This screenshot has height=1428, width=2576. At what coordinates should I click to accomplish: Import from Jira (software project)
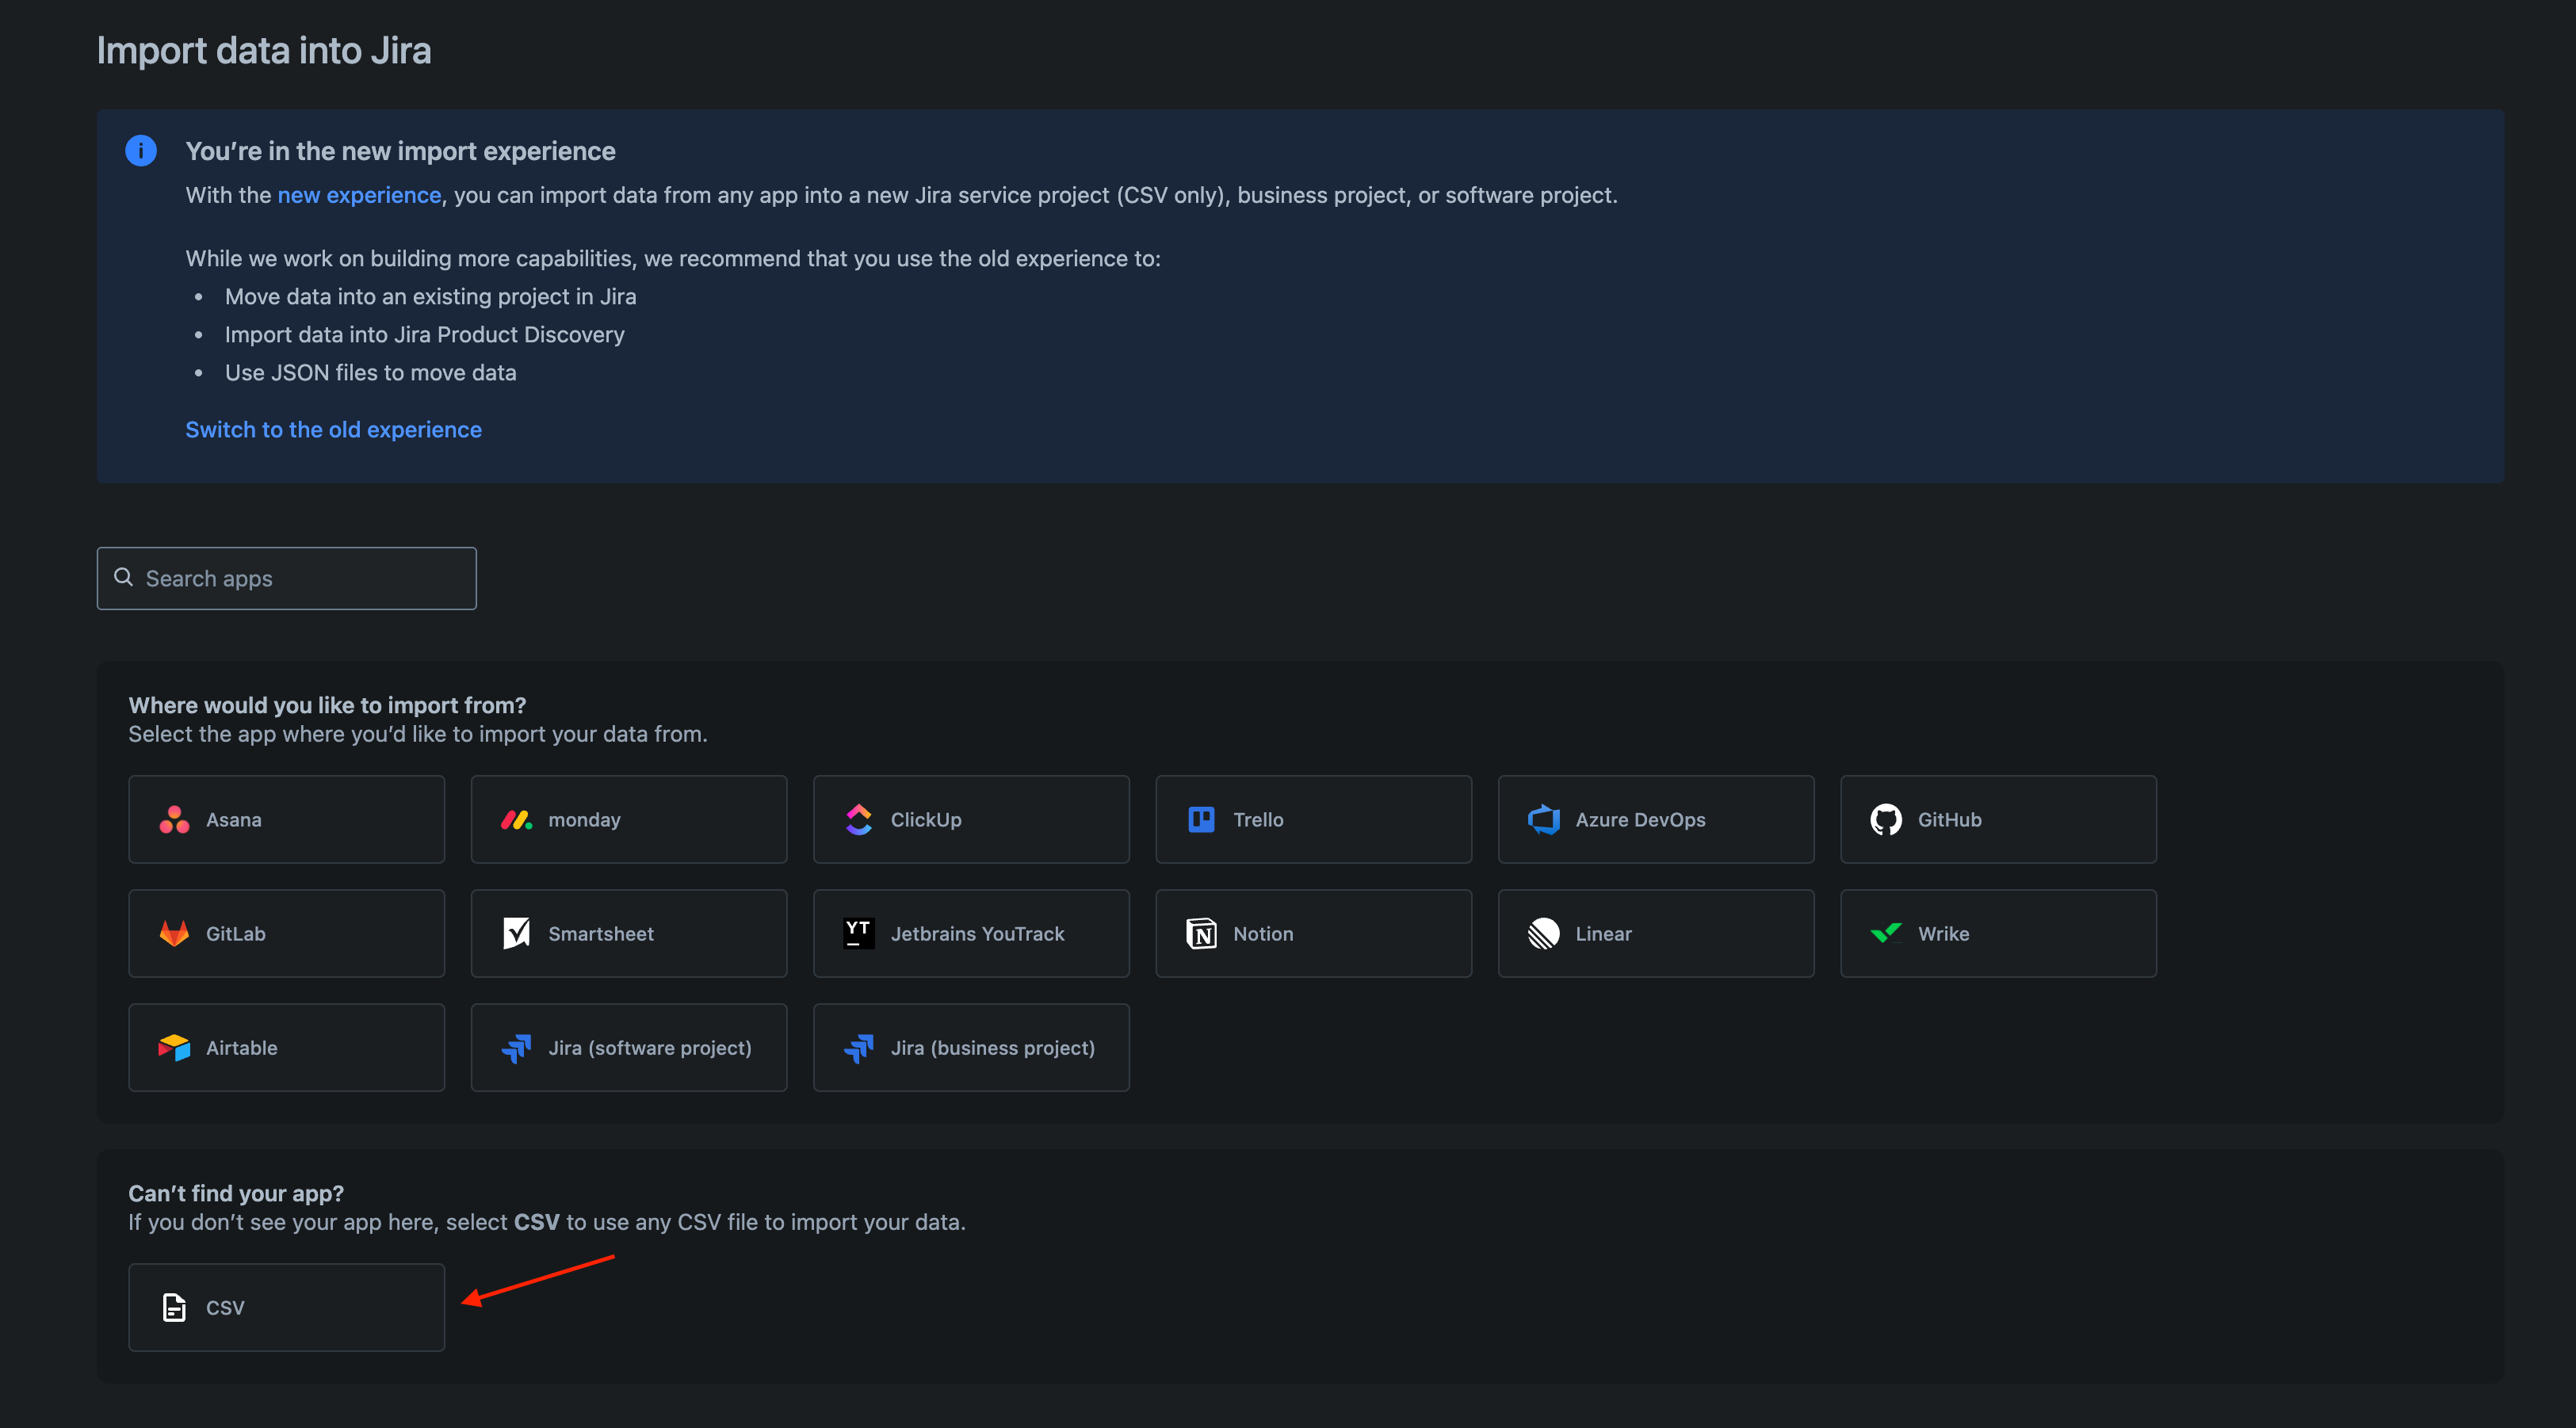coord(628,1047)
